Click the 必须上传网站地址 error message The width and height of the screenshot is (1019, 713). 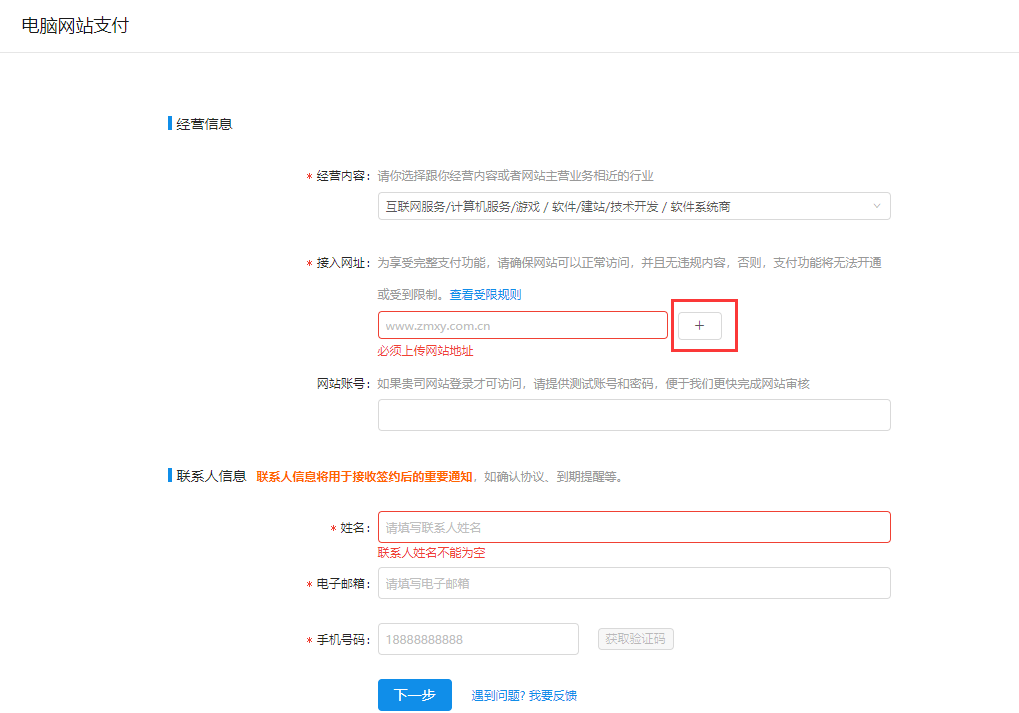point(426,351)
